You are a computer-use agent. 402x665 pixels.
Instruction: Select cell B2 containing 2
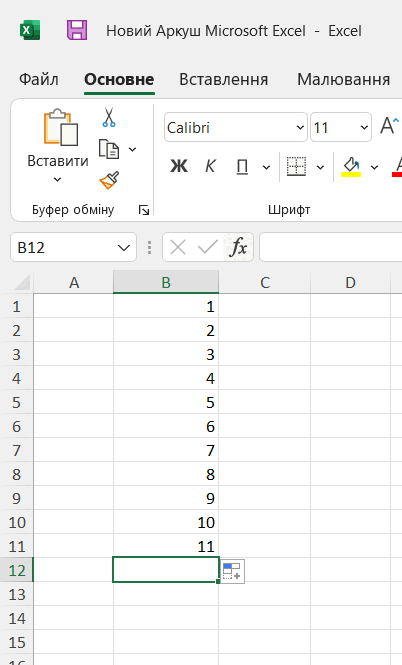pos(166,330)
